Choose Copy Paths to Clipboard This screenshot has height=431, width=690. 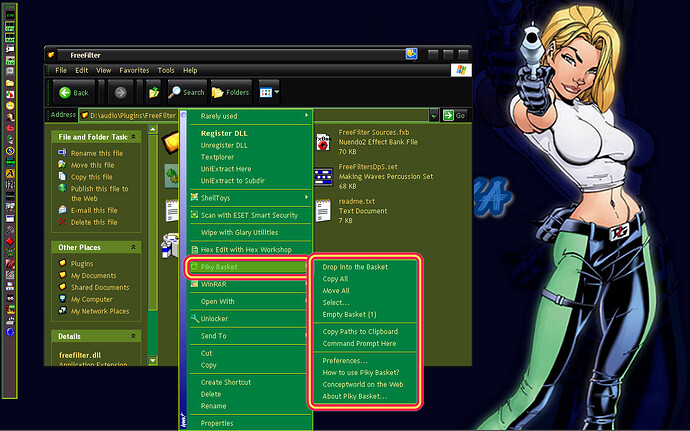360,332
